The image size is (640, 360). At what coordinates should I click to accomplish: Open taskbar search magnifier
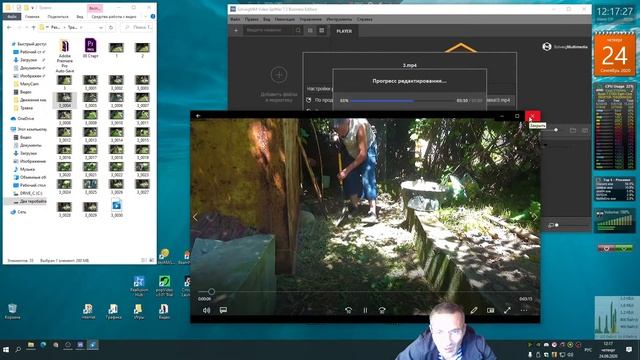coord(18,350)
